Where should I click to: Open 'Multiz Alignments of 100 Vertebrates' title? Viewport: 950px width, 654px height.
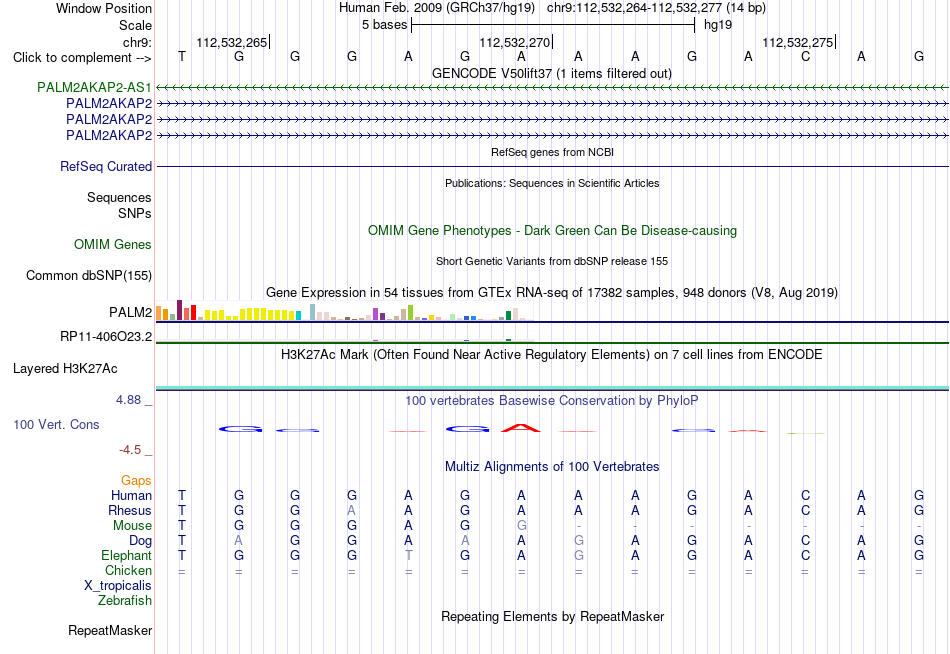point(552,466)
